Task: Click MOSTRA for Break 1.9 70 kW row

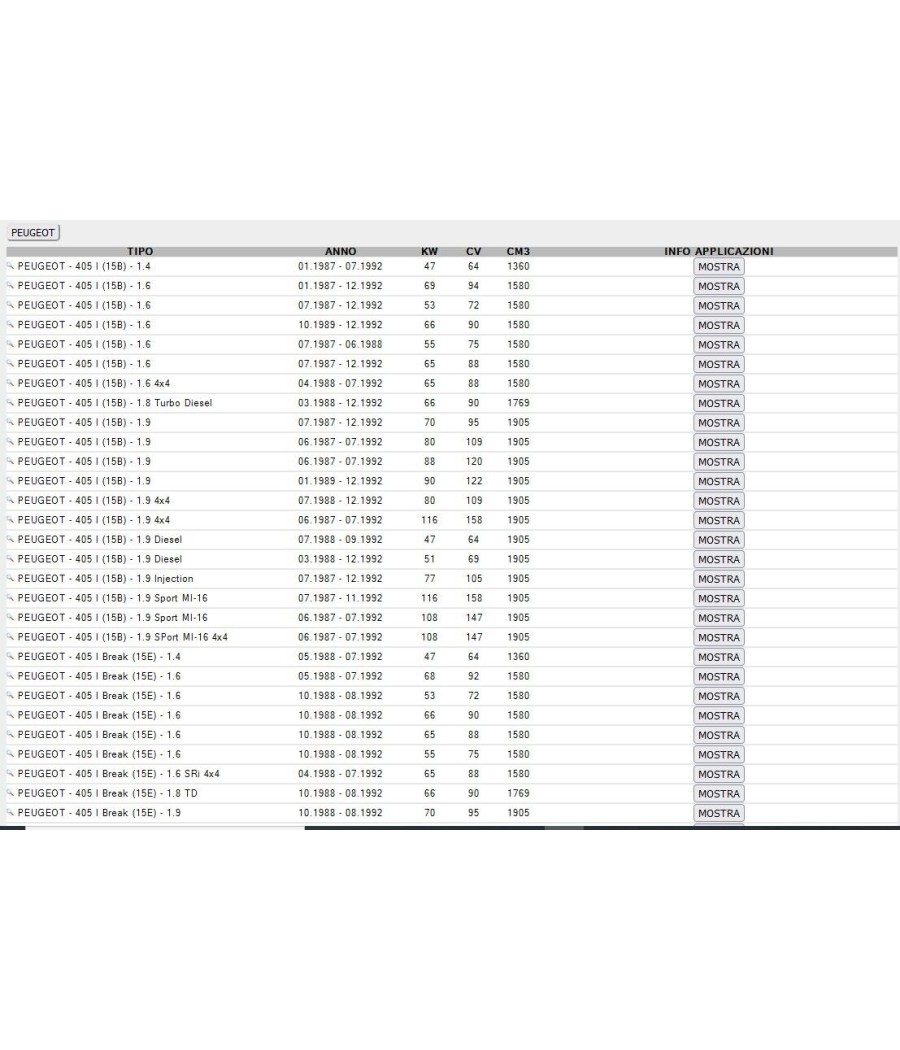Action: point(719,813)
